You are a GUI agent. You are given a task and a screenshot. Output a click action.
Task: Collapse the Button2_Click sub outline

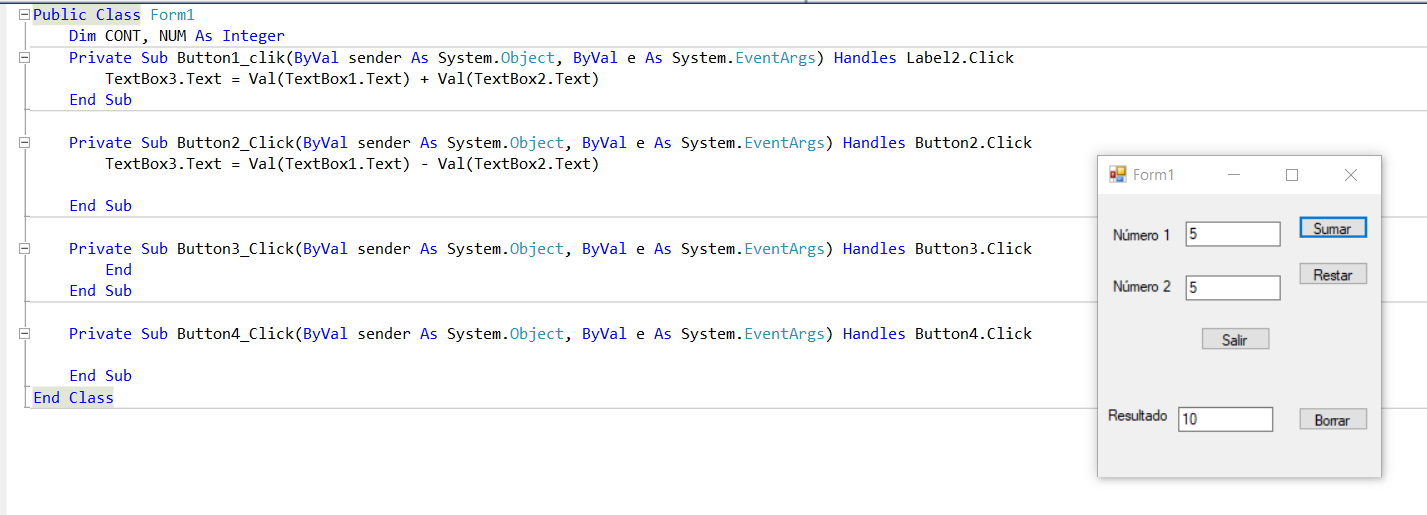[x=25, y=144]
